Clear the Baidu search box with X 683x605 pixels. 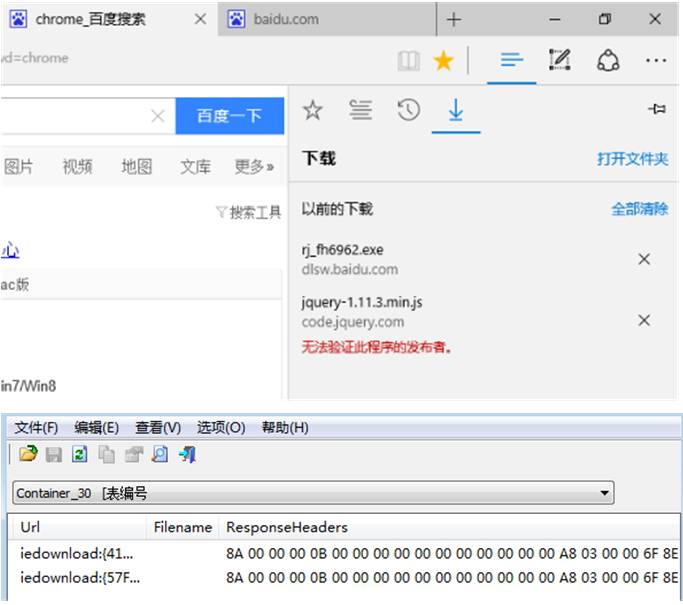[158, 116]
